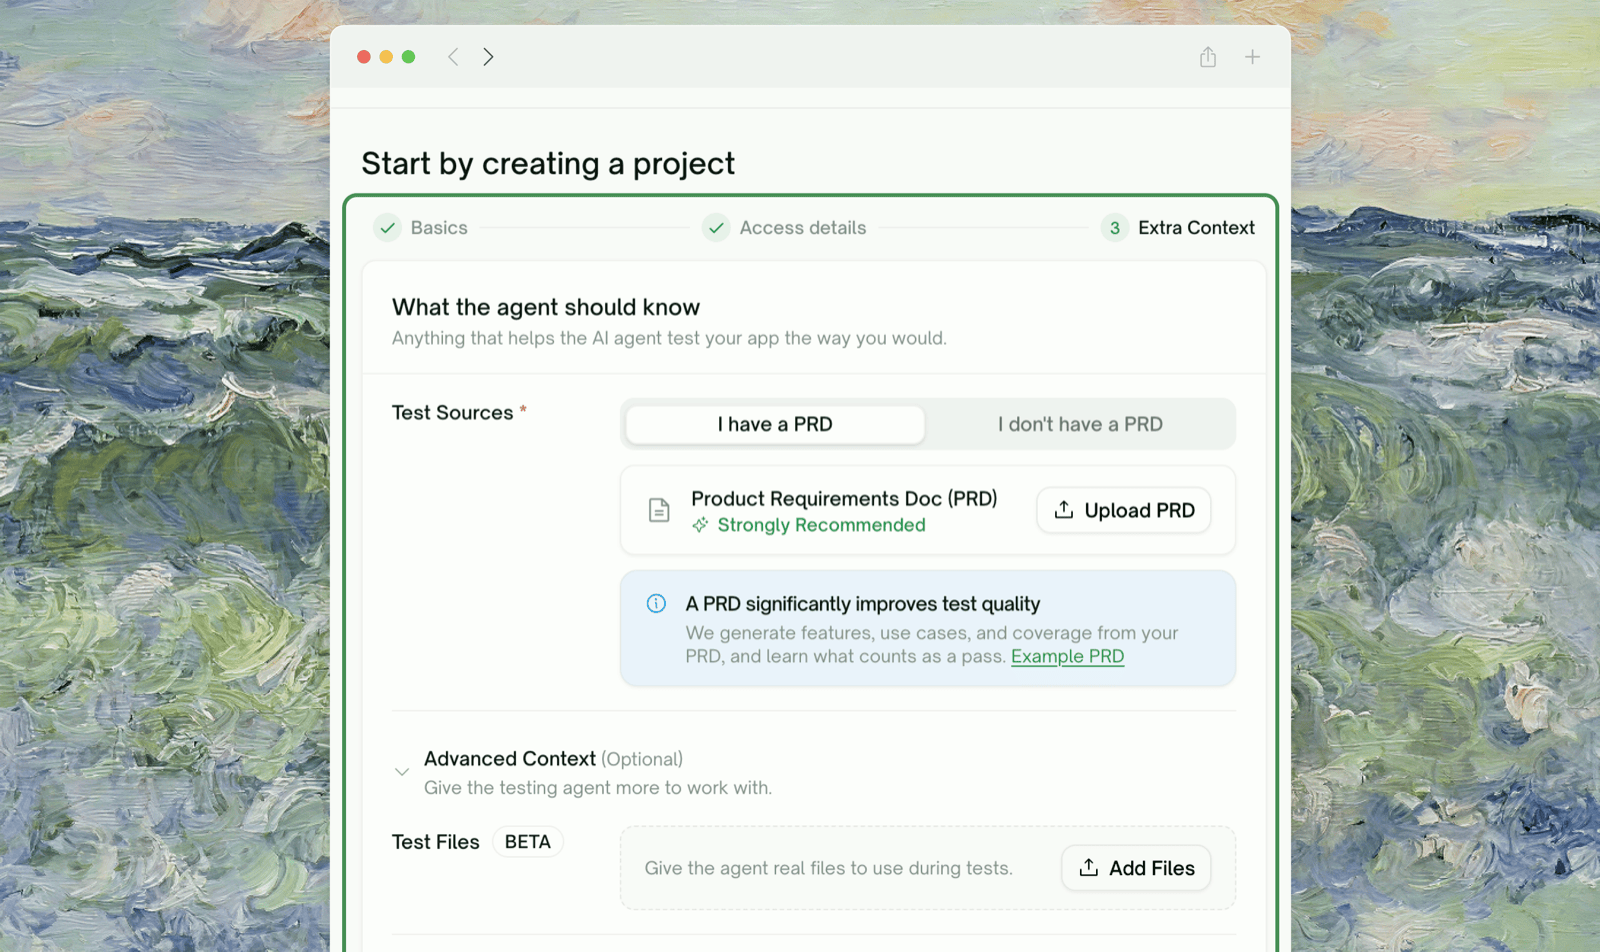
Task: Switch to "I don't have a PRD"
Action: [x=1080, y=424]
